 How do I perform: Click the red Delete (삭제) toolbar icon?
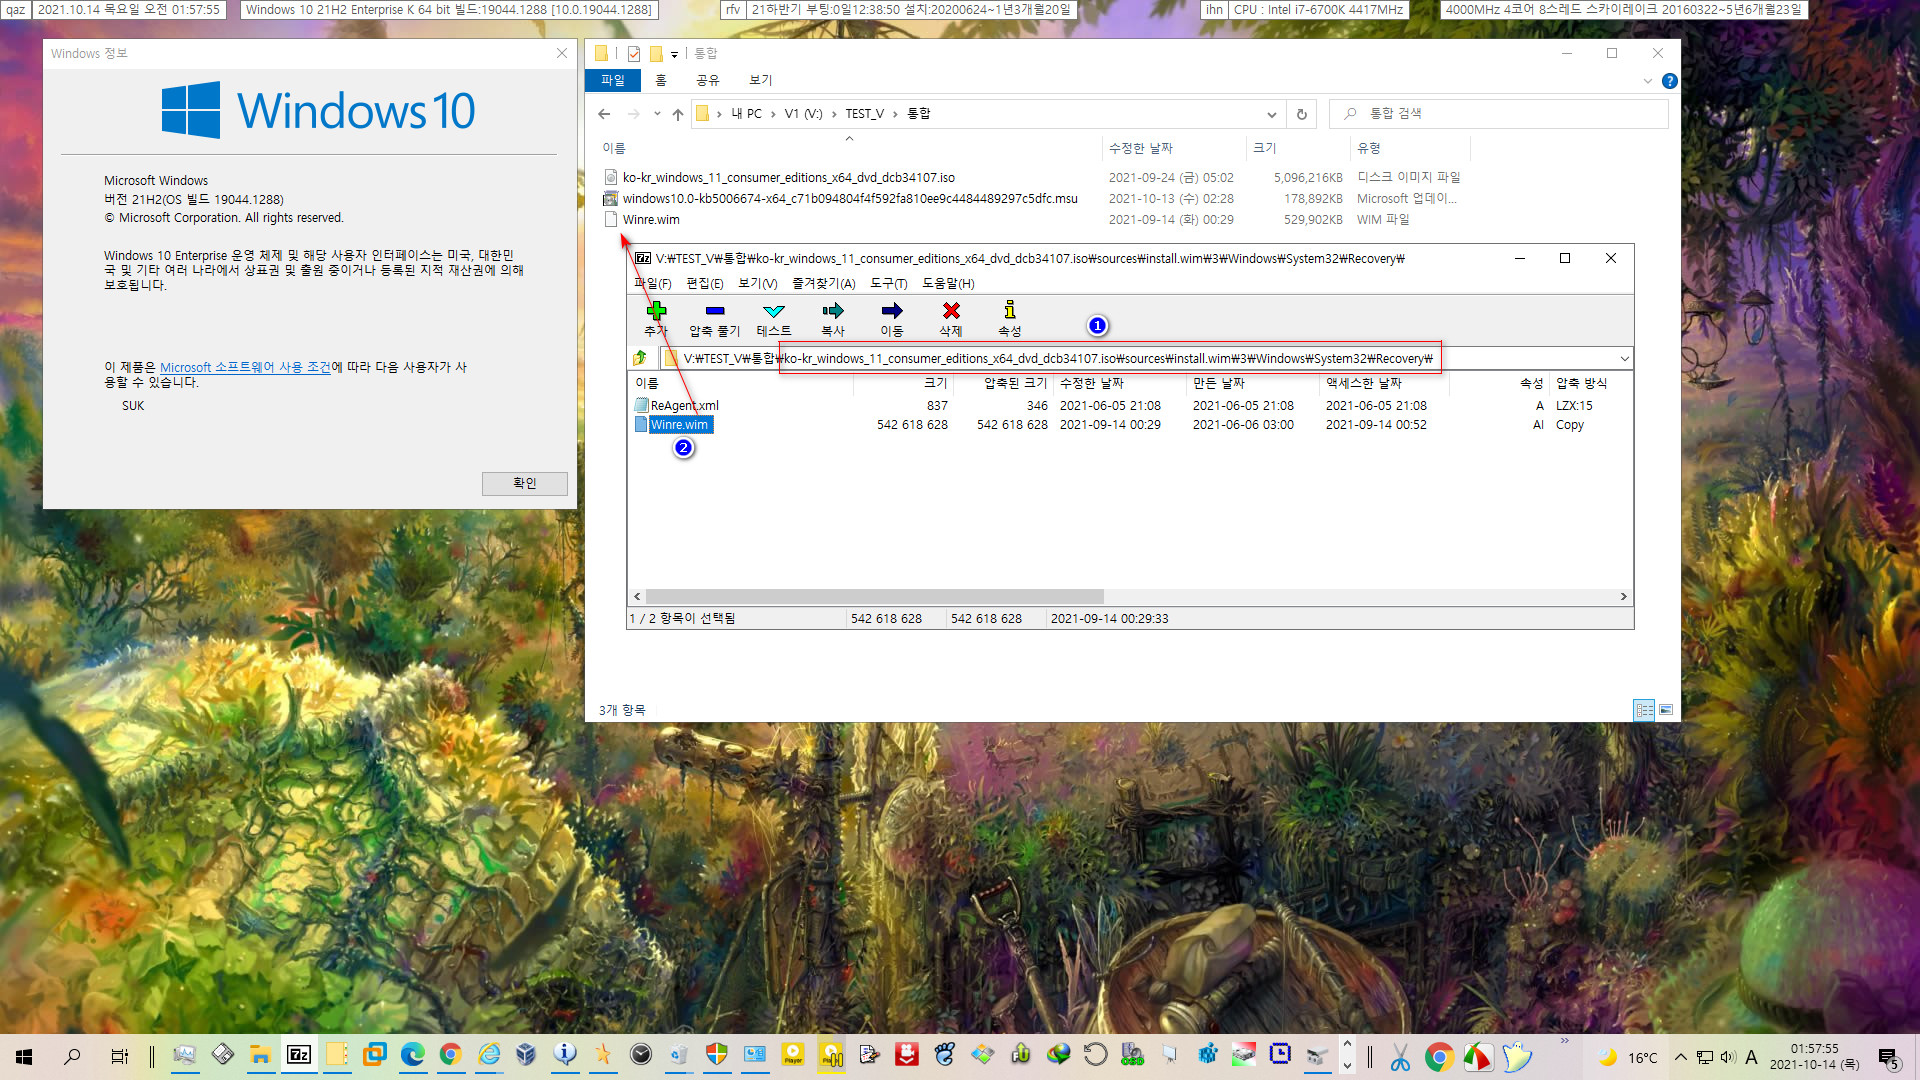tap(950, 311)
